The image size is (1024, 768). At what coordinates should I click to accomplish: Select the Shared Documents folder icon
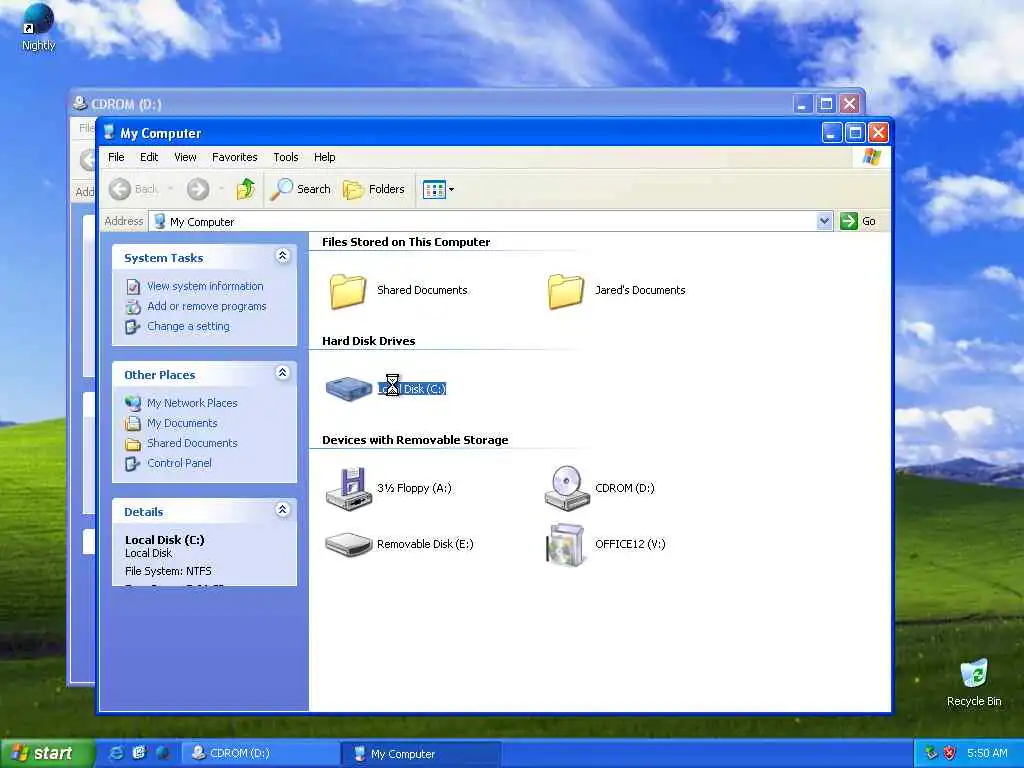tap(347, 291)
